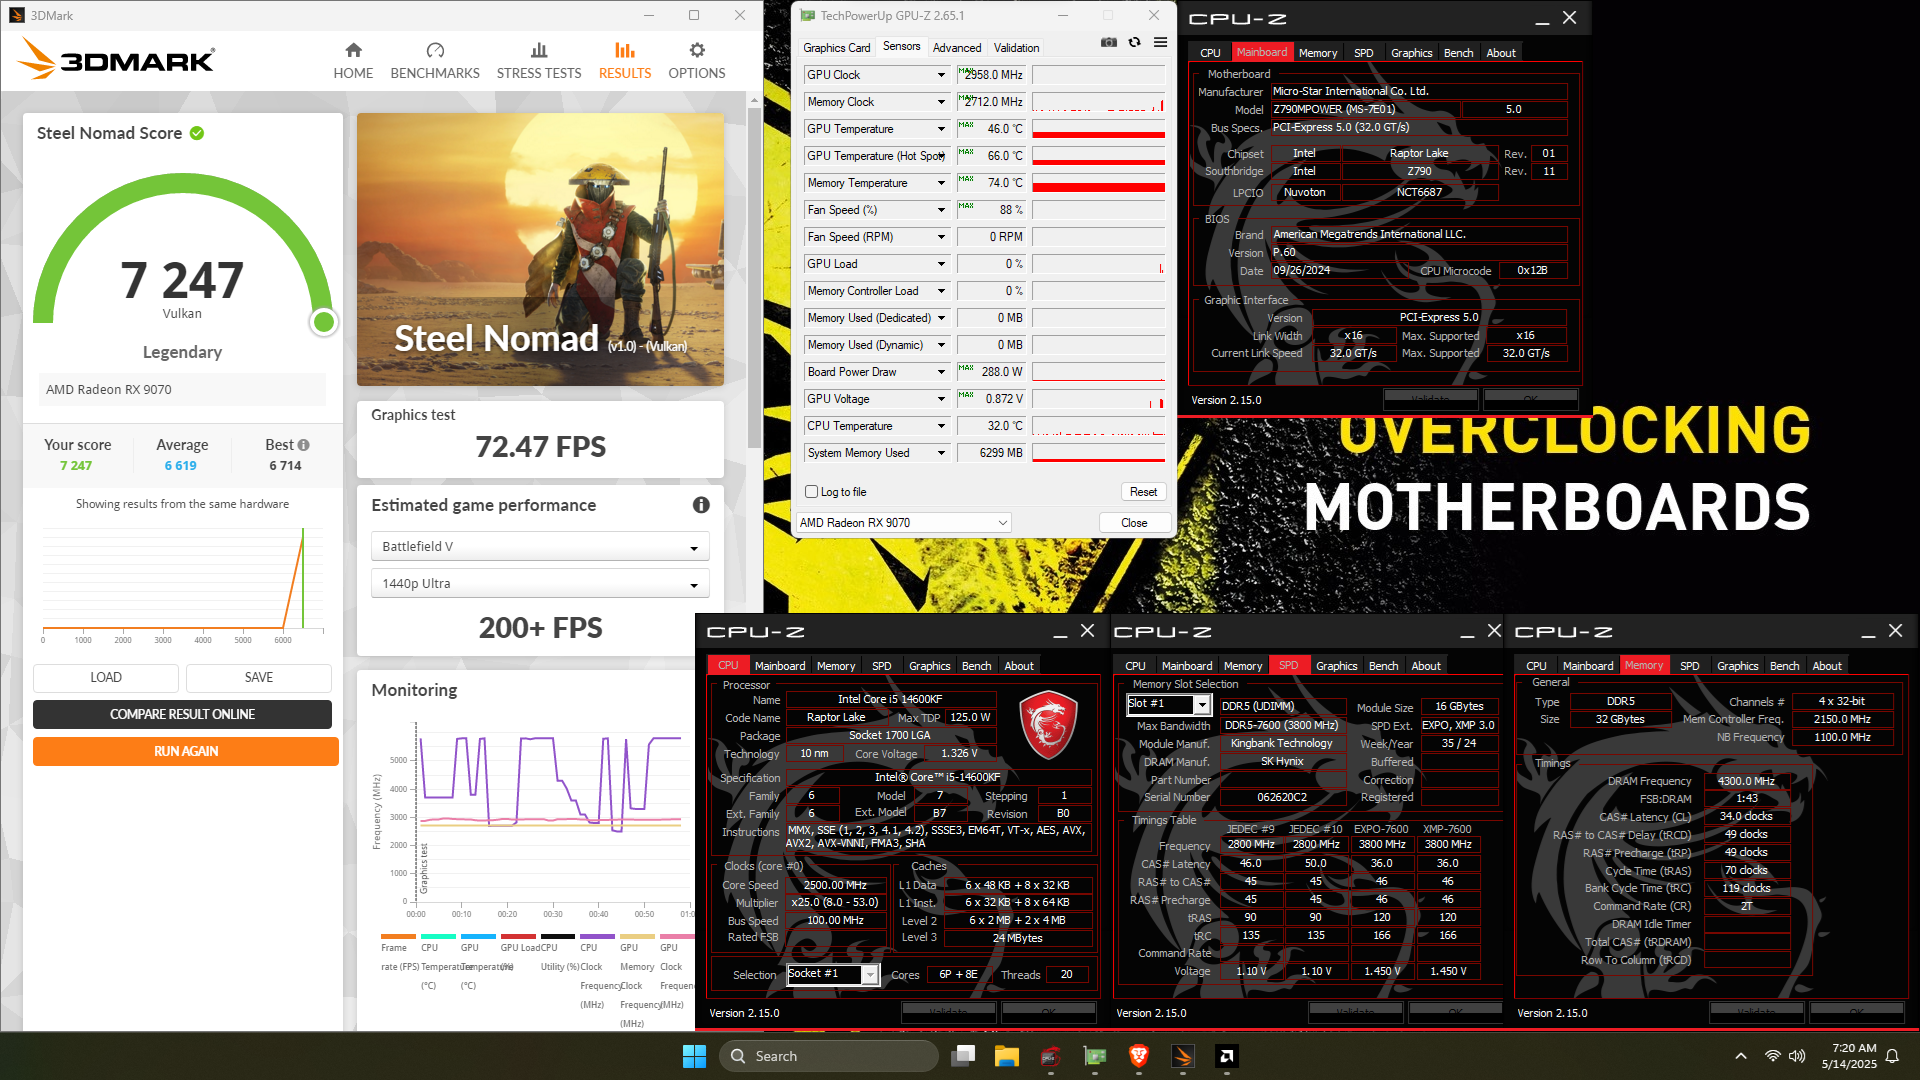
Task: Click the CPU Temperature cyan legend swatch
Action: click(438, 936)
